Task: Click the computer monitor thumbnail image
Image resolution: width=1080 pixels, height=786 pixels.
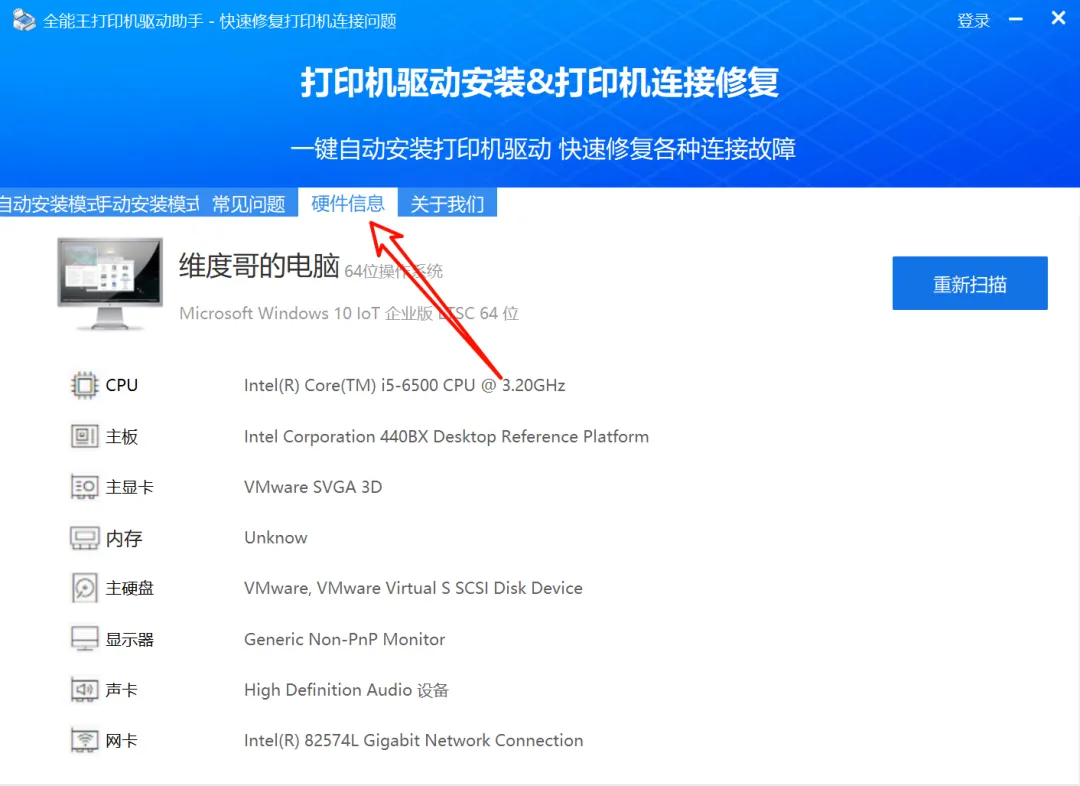Action: click(x=110, y=285)
